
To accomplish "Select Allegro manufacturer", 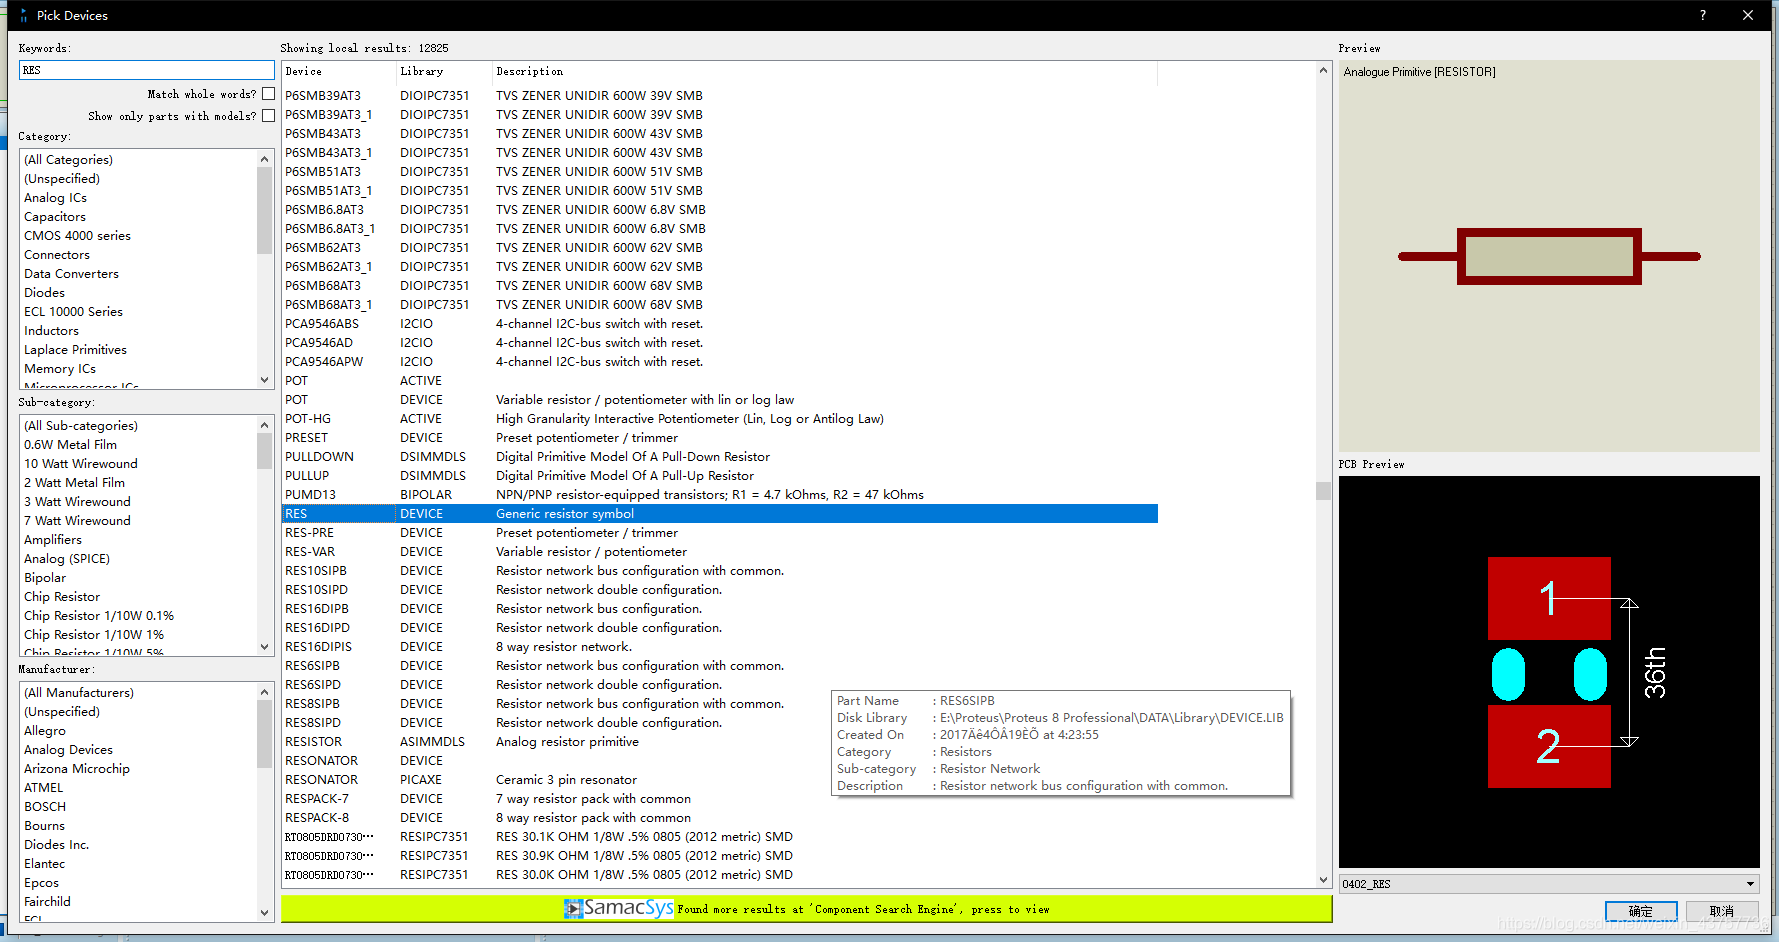I will (45, 730).
